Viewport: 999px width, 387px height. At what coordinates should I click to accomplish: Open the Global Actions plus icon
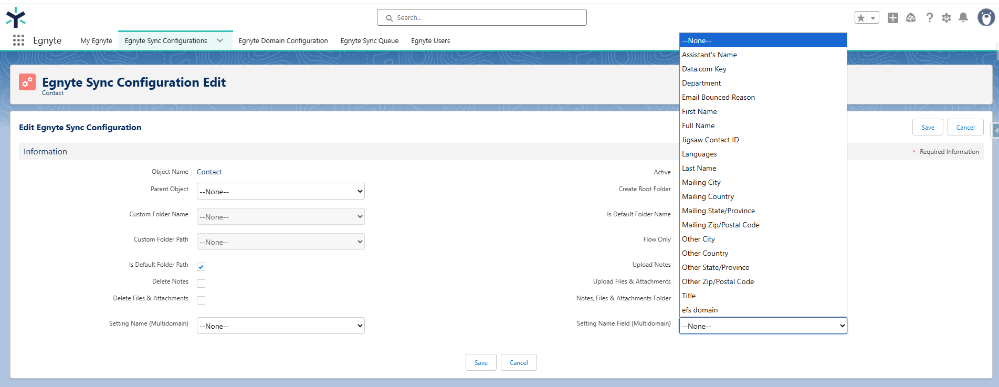pyautogui.click(x=893, y=18)
